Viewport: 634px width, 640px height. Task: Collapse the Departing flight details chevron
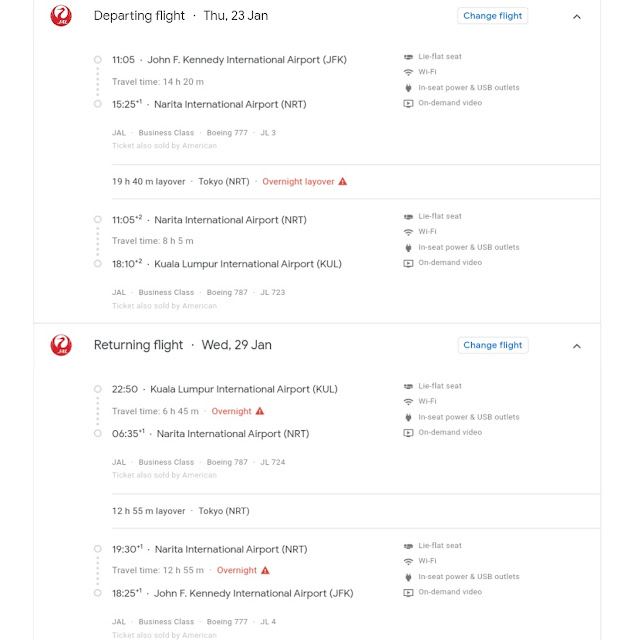point(576,17)
